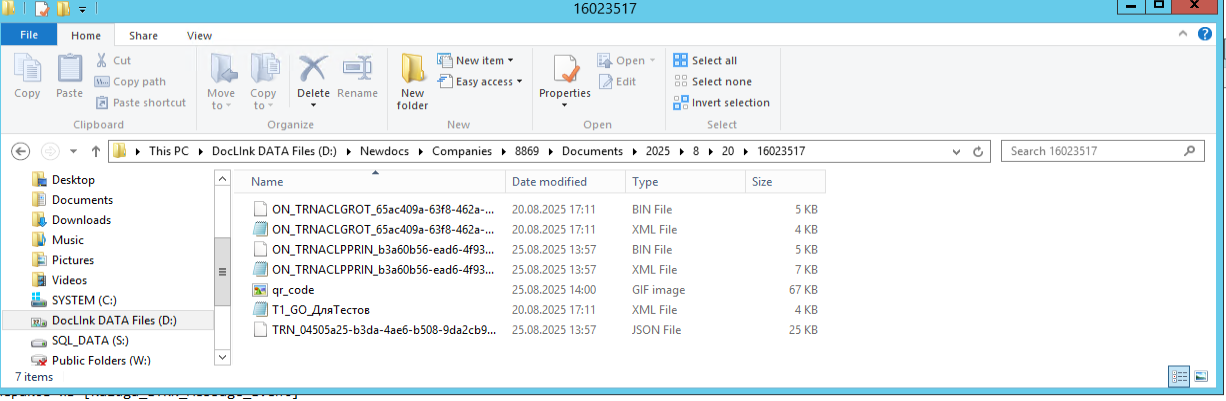The image size is (1226, 401).
Task: Click Companies in the address path
Action: point(463,151)
